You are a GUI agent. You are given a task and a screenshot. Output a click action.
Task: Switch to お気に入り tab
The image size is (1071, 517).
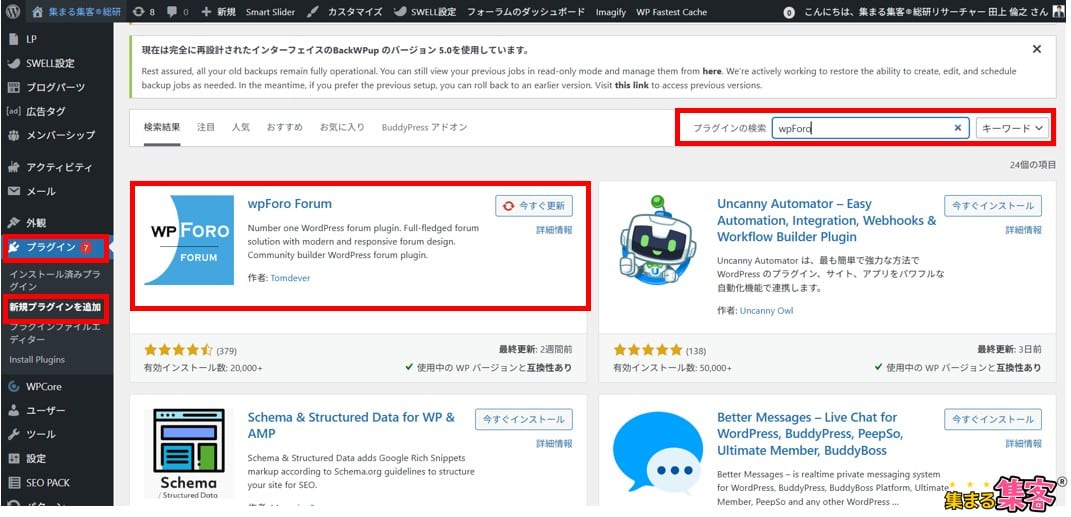342,127
